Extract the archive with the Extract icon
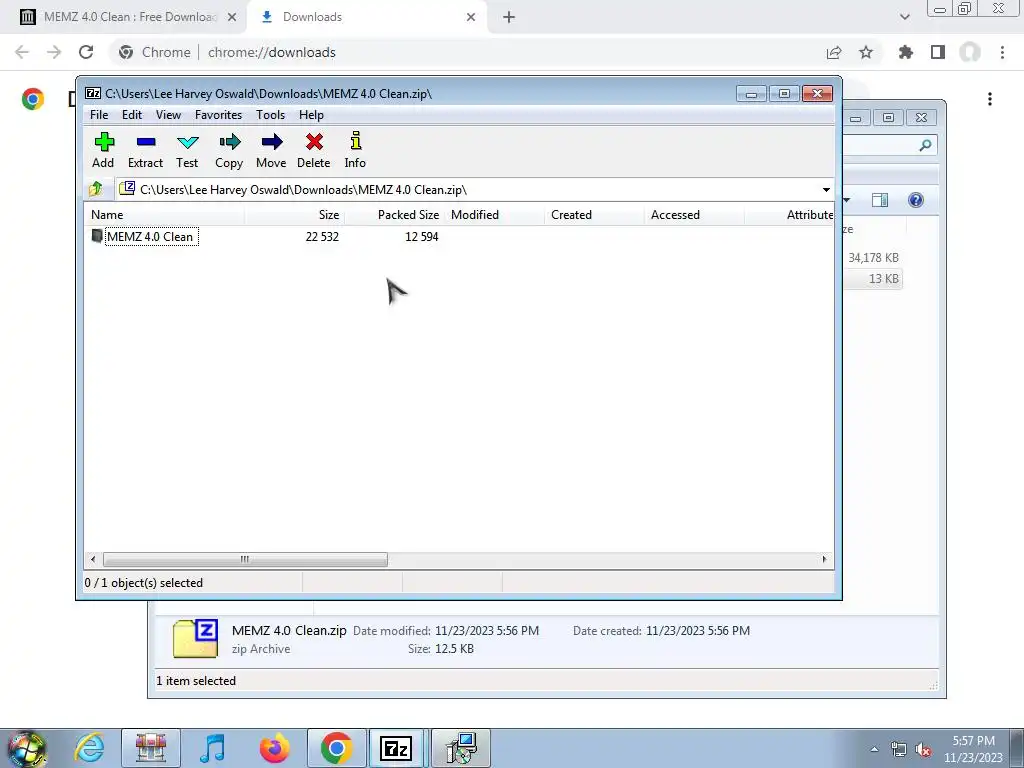Image resolution: width=1024 pixels, height=768 pixels. point(145,150)
